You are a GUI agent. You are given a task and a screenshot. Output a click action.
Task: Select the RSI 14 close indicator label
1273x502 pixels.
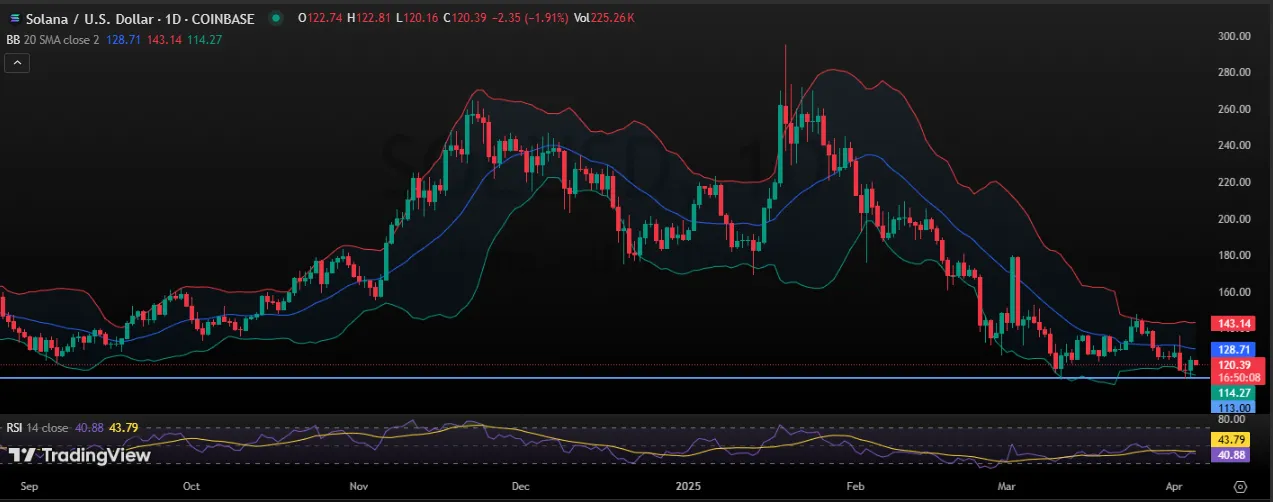tap(37, 428)
